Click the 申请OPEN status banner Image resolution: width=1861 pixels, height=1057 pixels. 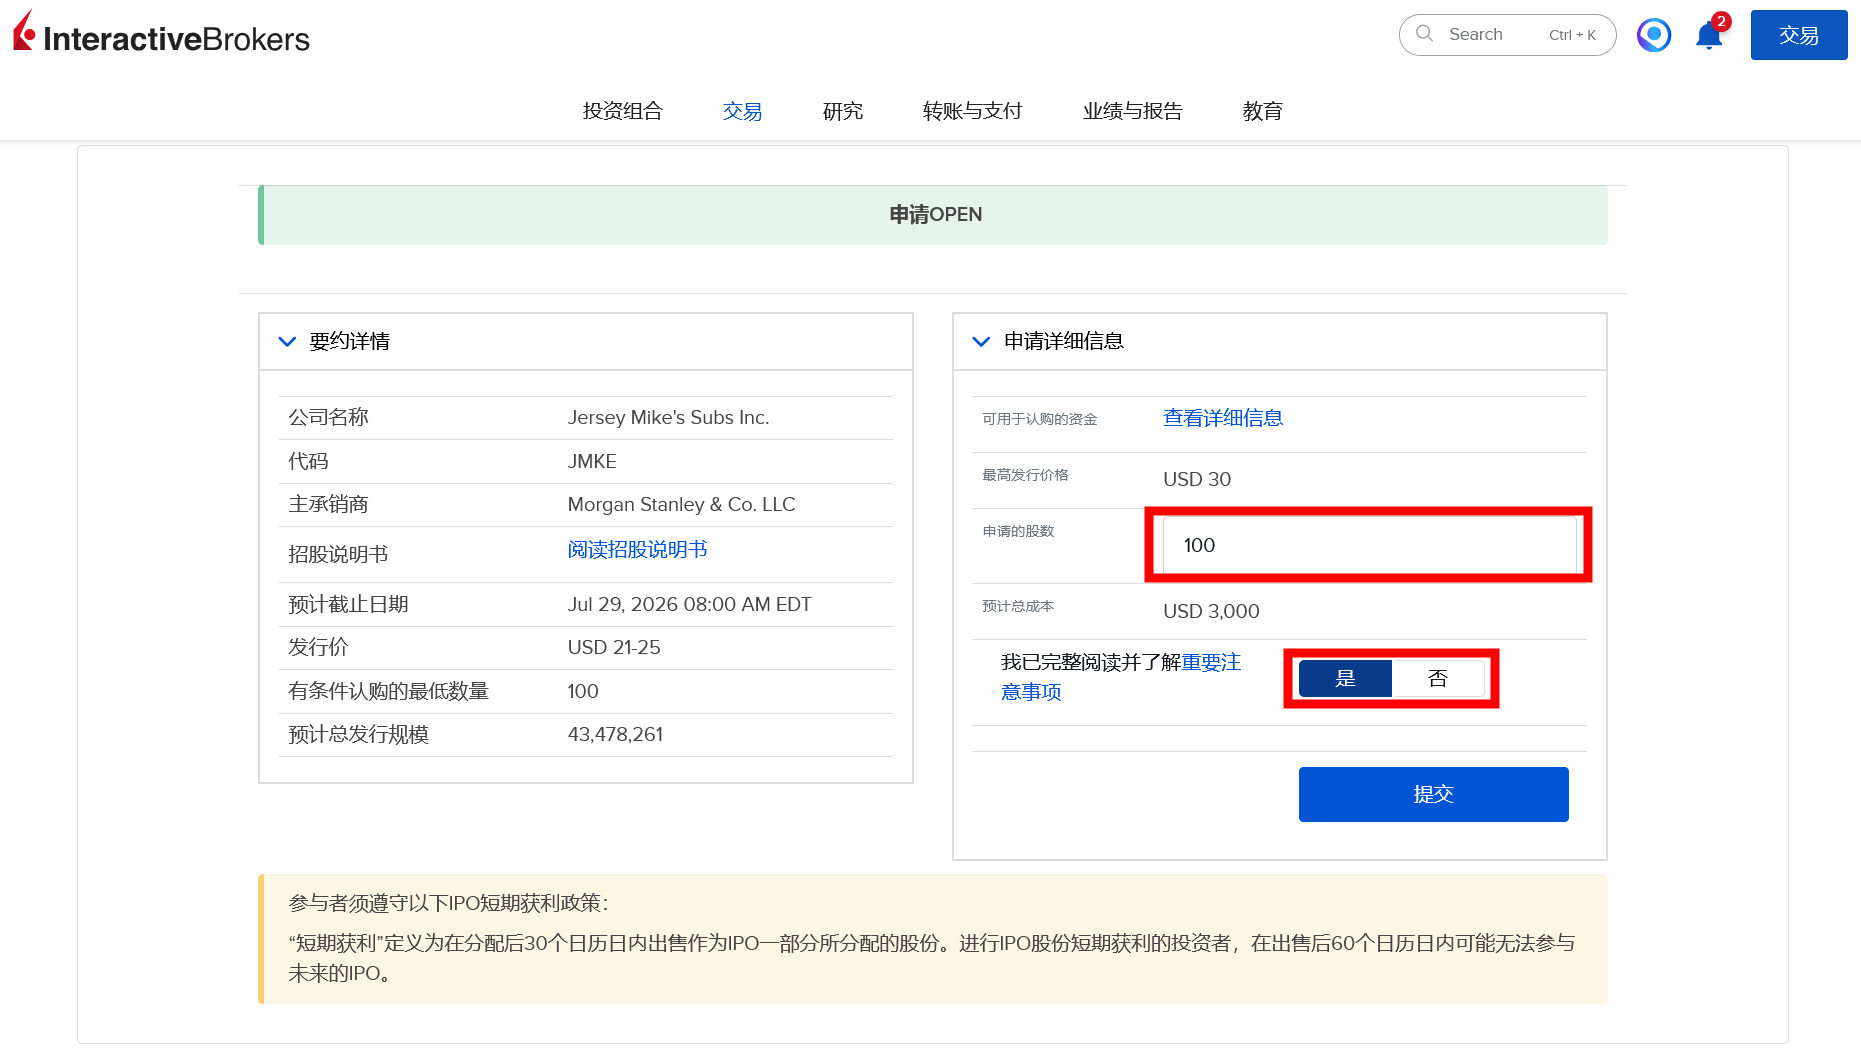[933, 215]
